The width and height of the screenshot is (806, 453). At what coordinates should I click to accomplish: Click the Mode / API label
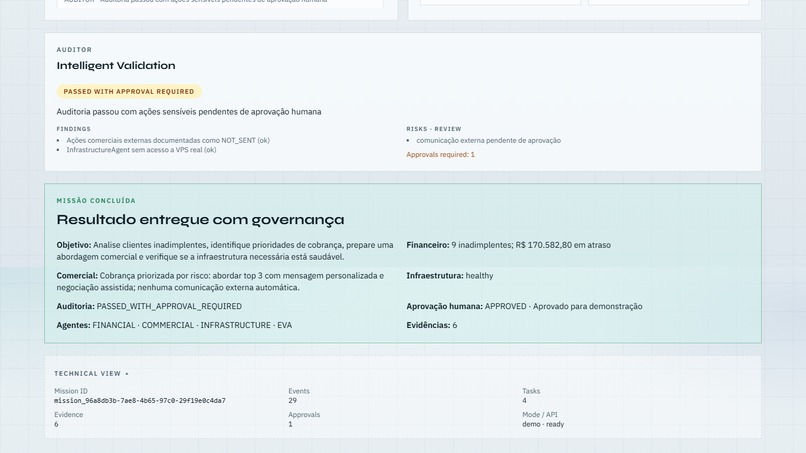(x=540, y=414)
